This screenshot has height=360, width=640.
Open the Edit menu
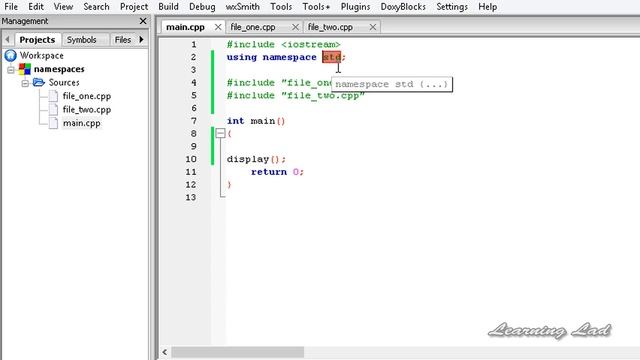36,7
